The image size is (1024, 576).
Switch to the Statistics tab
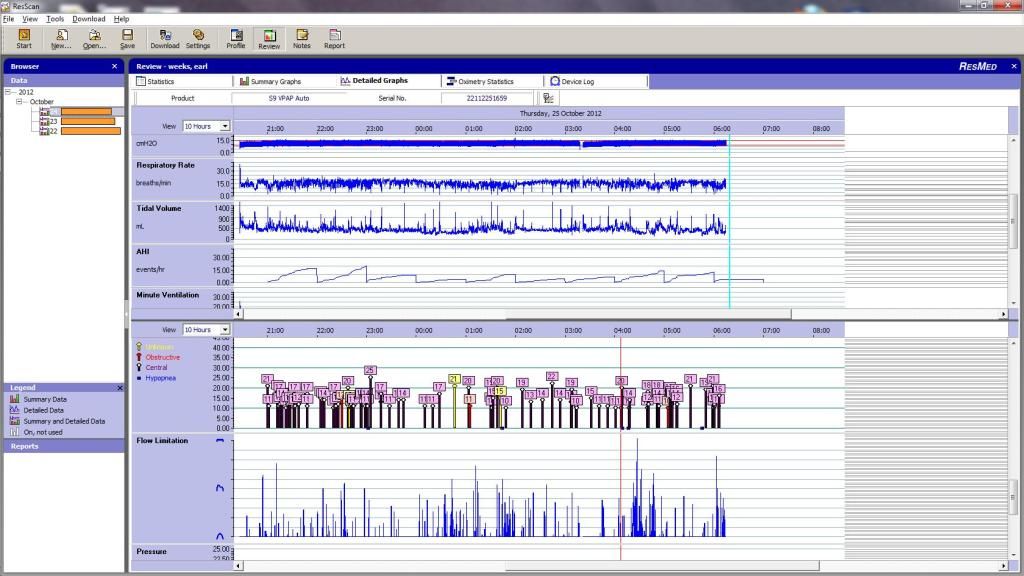(183, 82)
